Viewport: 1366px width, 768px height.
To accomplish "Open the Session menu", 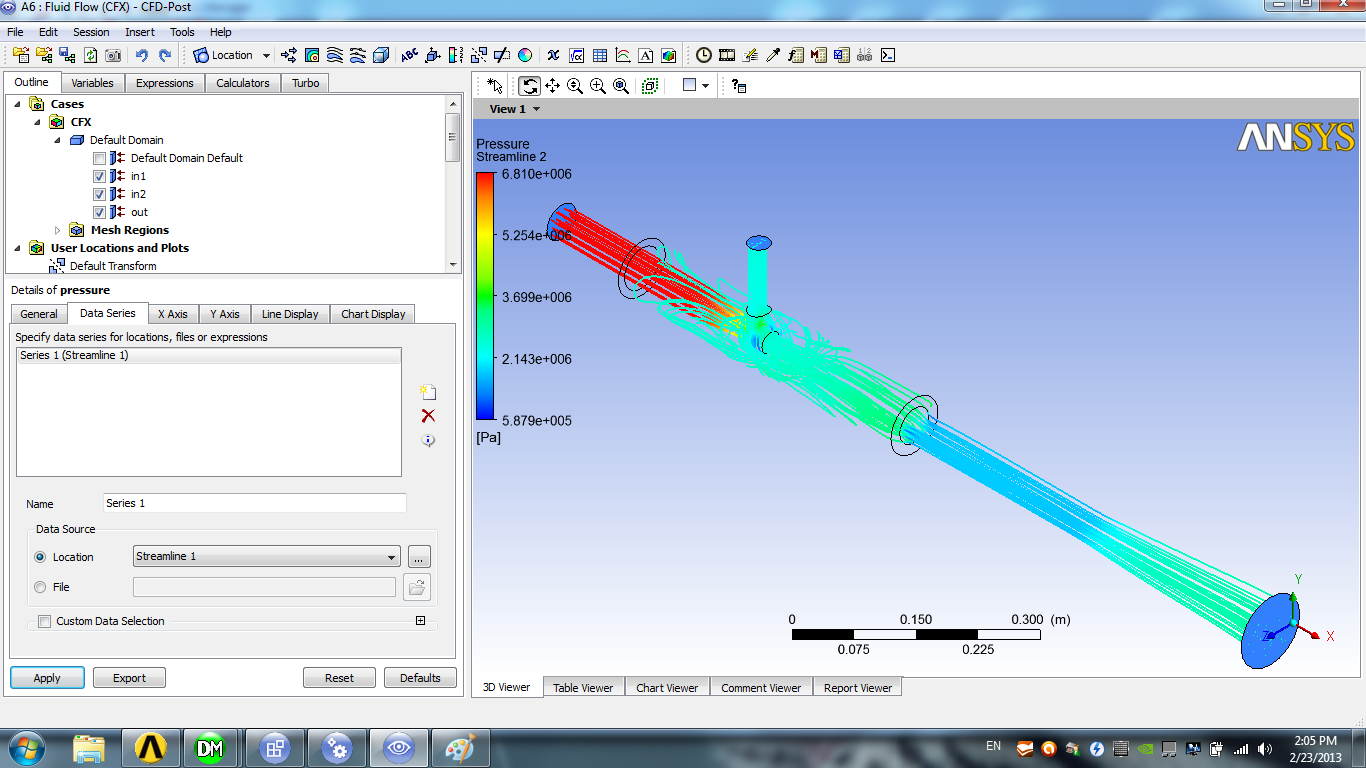I will (91, 32).
